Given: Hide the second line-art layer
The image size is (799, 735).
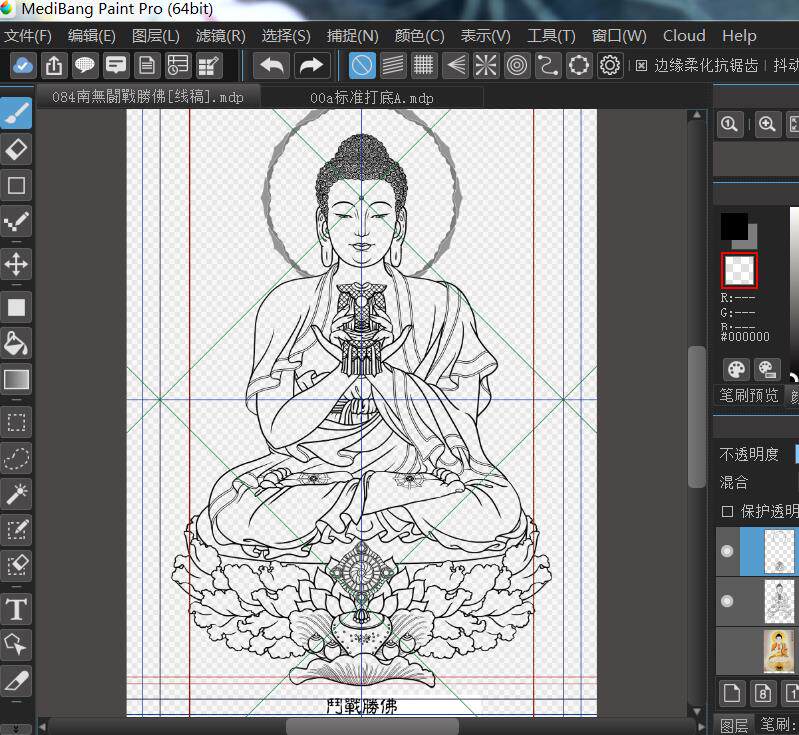Looking at the screenshot, I should coord(727,601).
